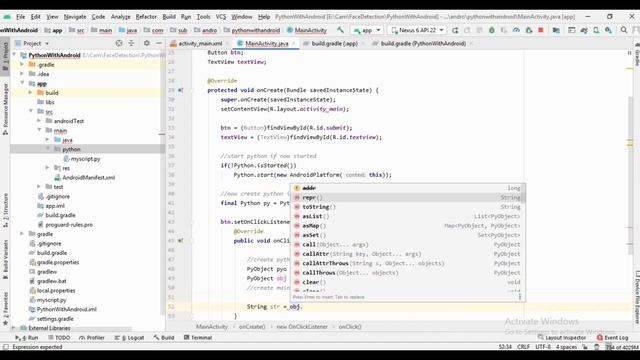Click the Debug app bug icon
This screenshot has height=360, width=640.
tap(491, 30)
